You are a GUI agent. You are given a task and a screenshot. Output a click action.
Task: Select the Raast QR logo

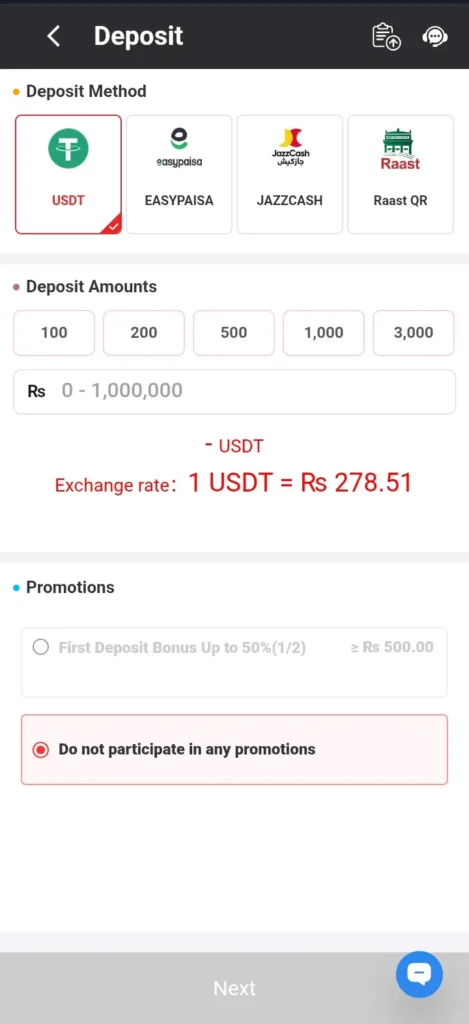pos(400,149)
